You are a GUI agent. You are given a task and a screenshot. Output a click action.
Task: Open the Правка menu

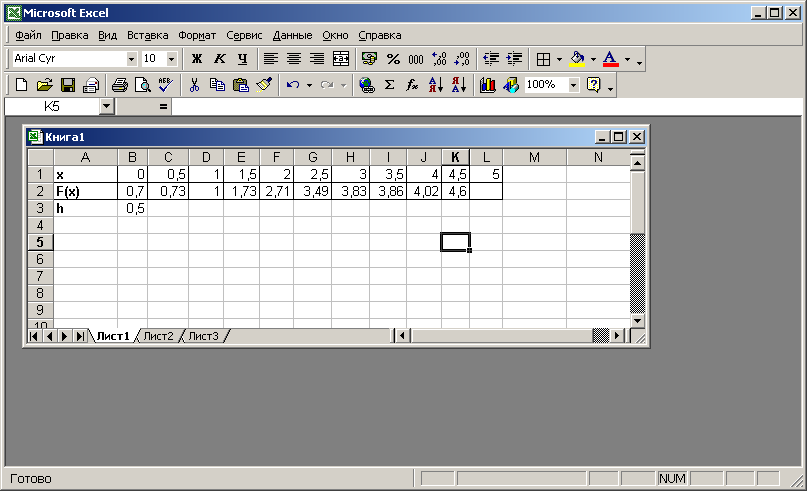(x=69, y=35)
